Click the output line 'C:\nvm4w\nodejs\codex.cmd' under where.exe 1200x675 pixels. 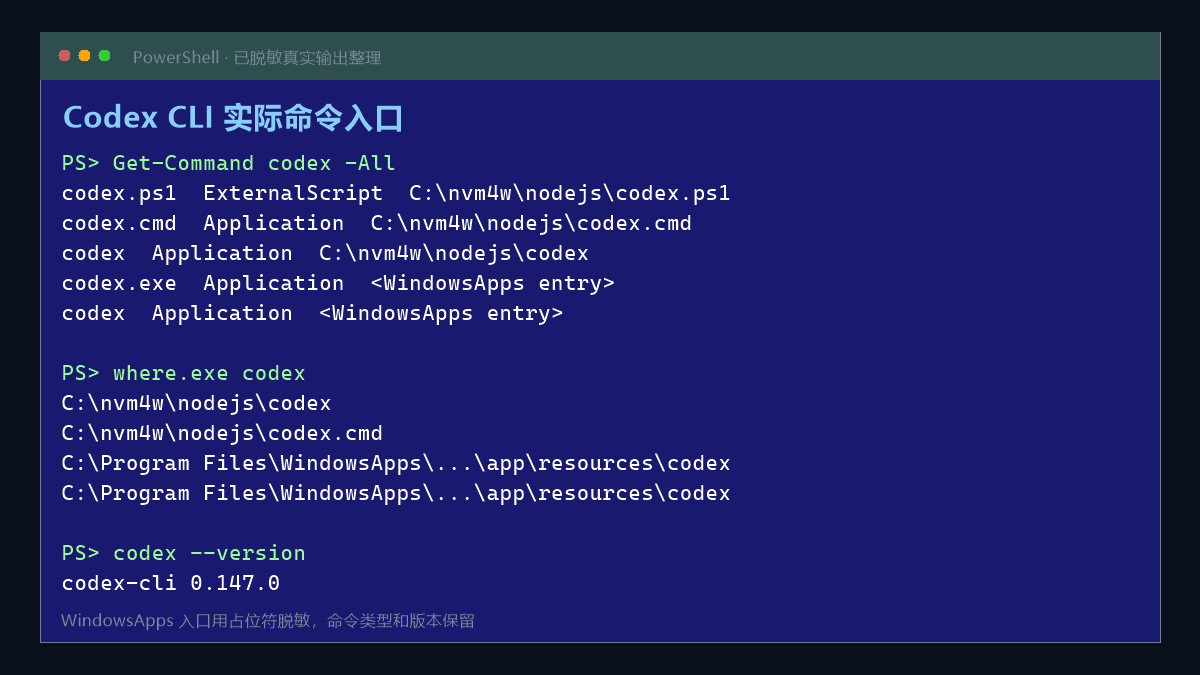click(x=222, y=433)
